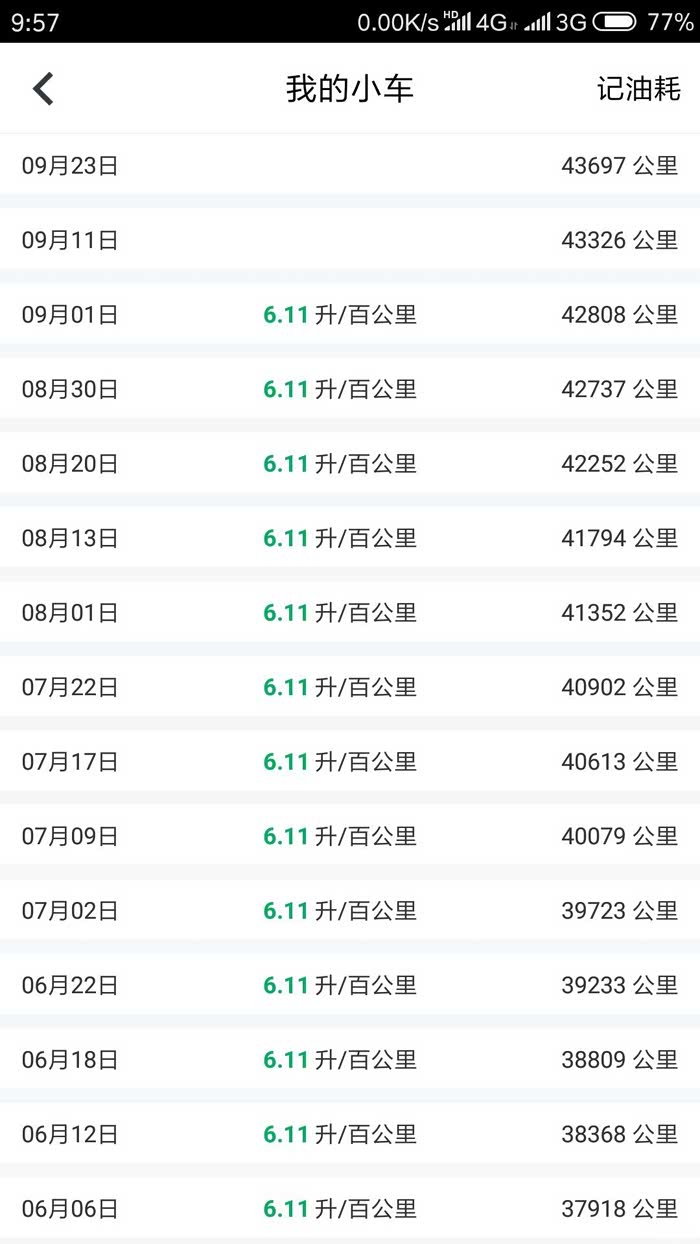
Task: Tap the 4G signal strength icon
Action: click(459, 22)
